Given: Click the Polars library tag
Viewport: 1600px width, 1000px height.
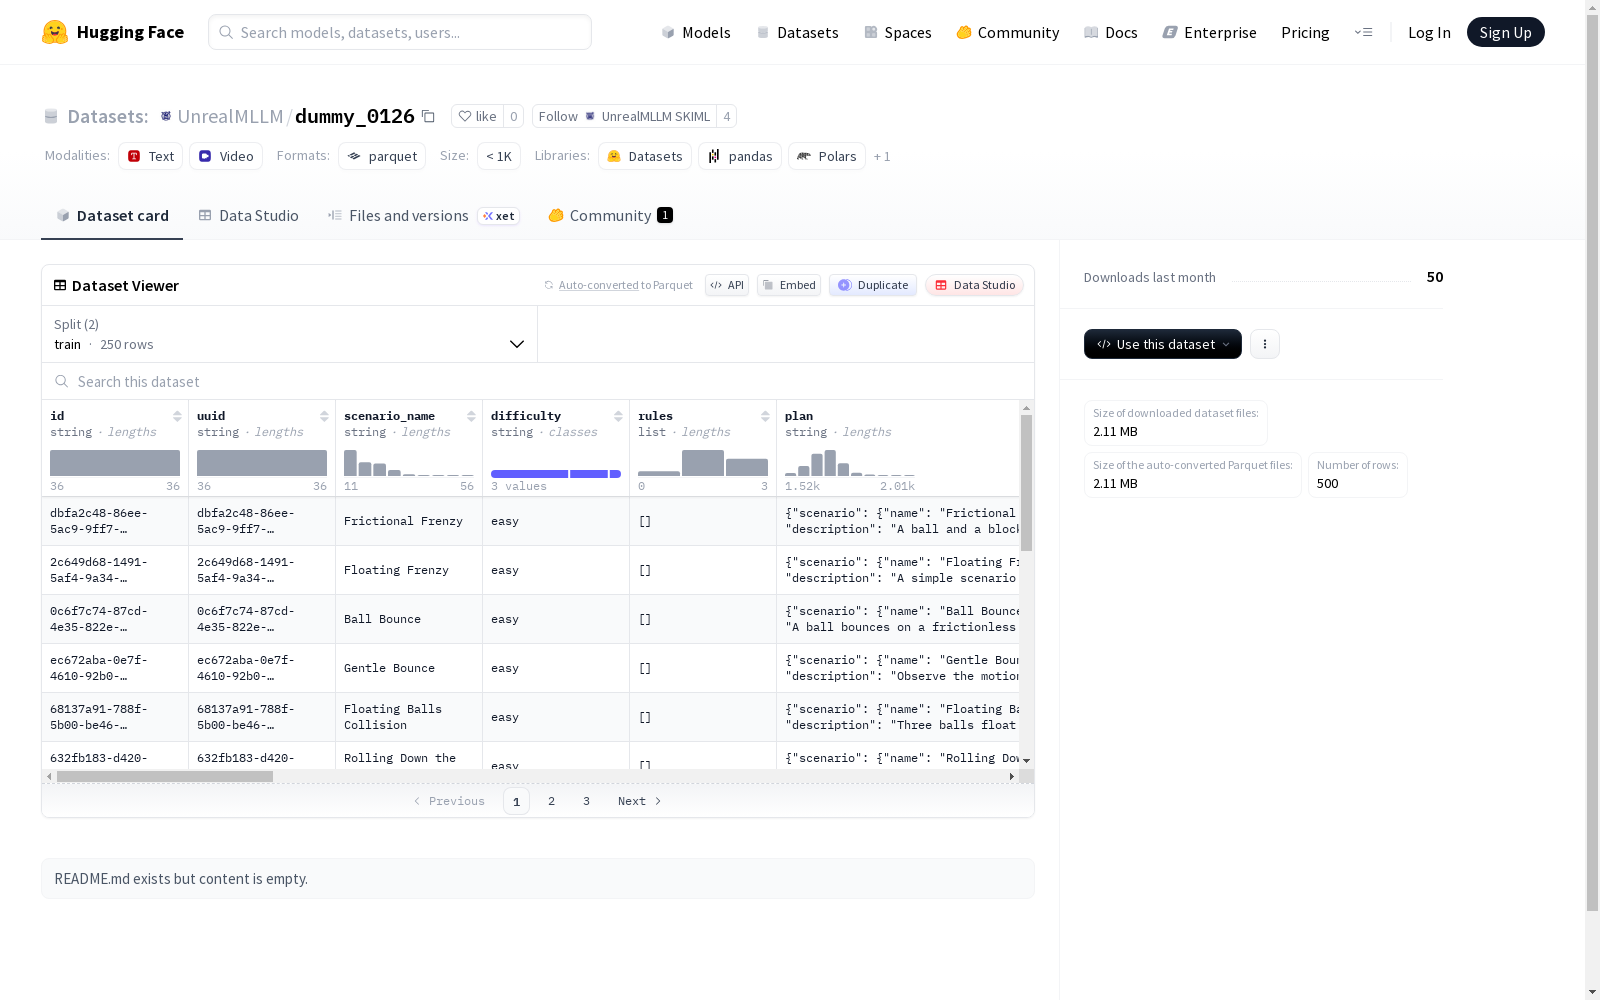Looking at the screenshot, I should 827,156.
